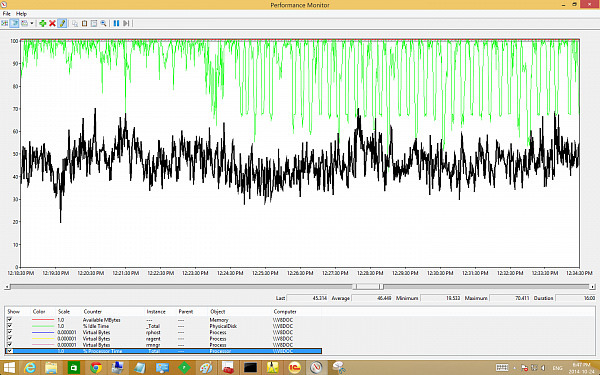
Task: Open the Help menu
Action: (21, 13)
